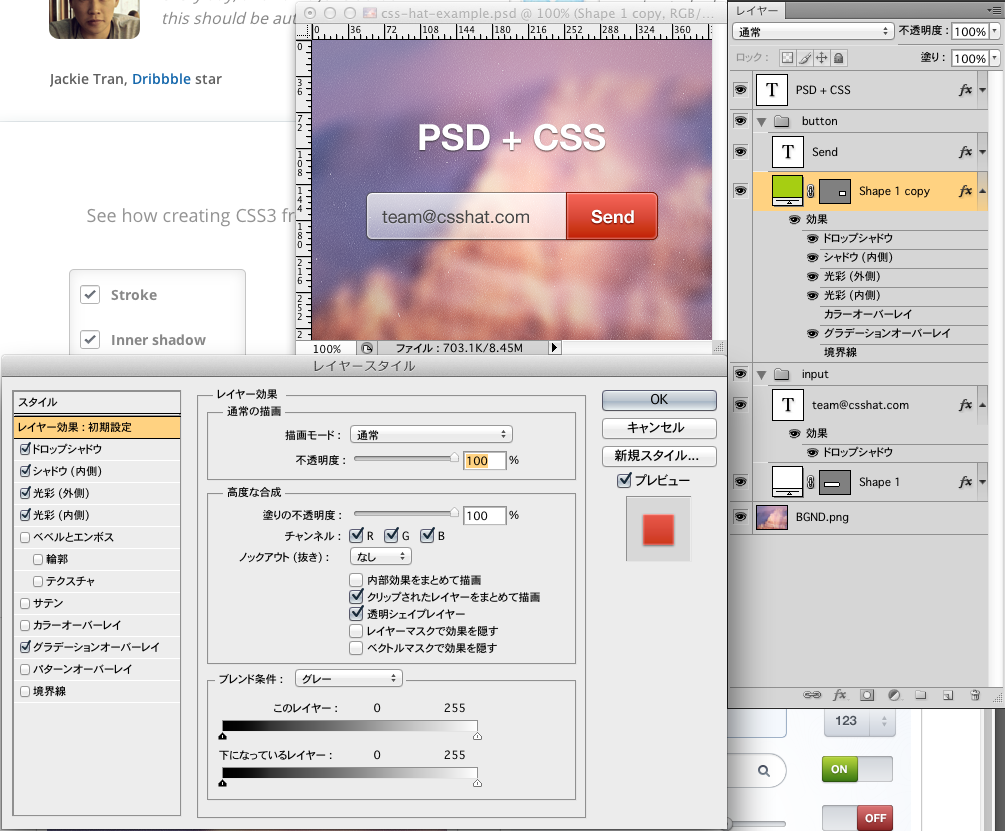Collapse the input group triangle
1005x831 pixels.
click(x=761, y=375)
